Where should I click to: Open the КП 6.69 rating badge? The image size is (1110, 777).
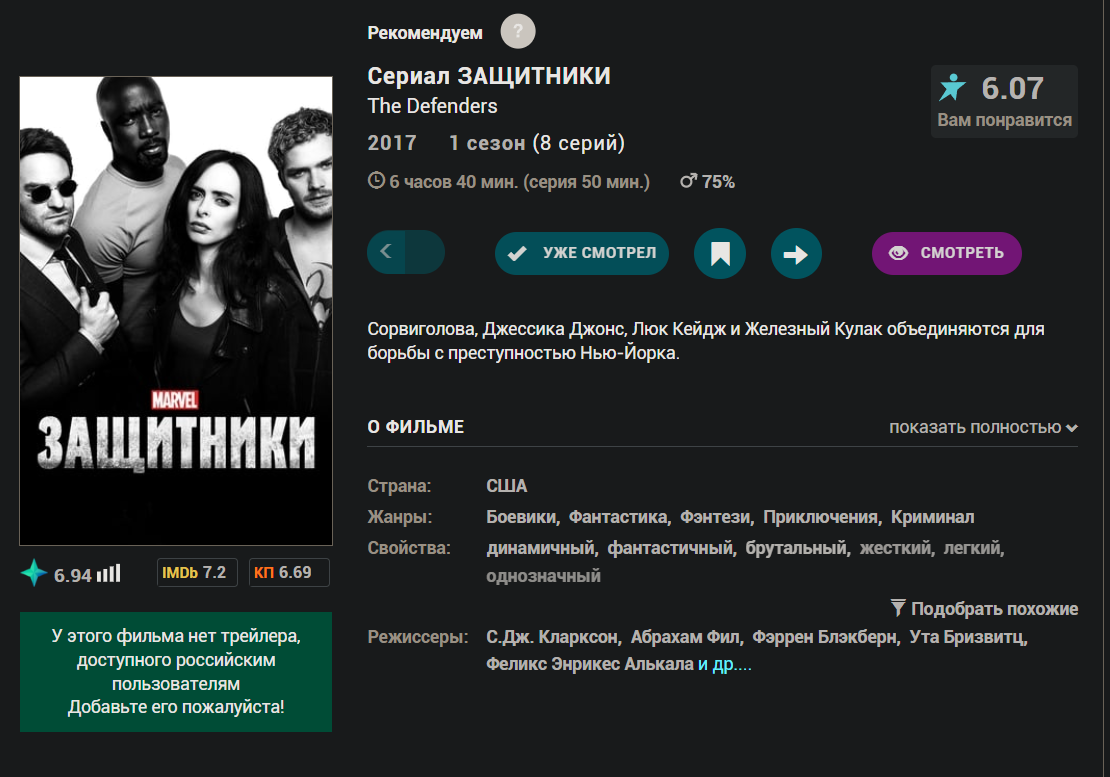(289, 572)
